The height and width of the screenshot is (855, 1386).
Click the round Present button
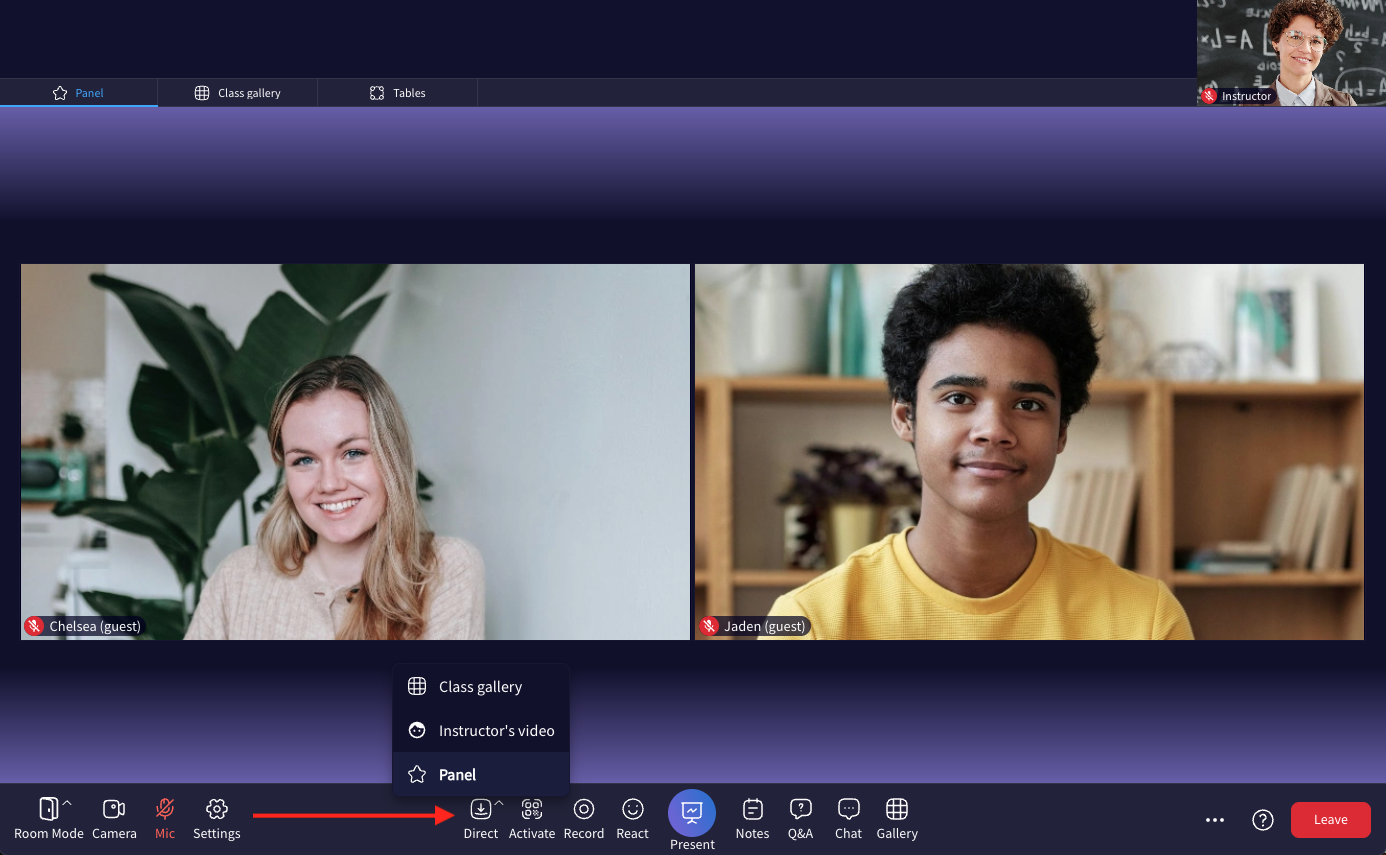692,813
